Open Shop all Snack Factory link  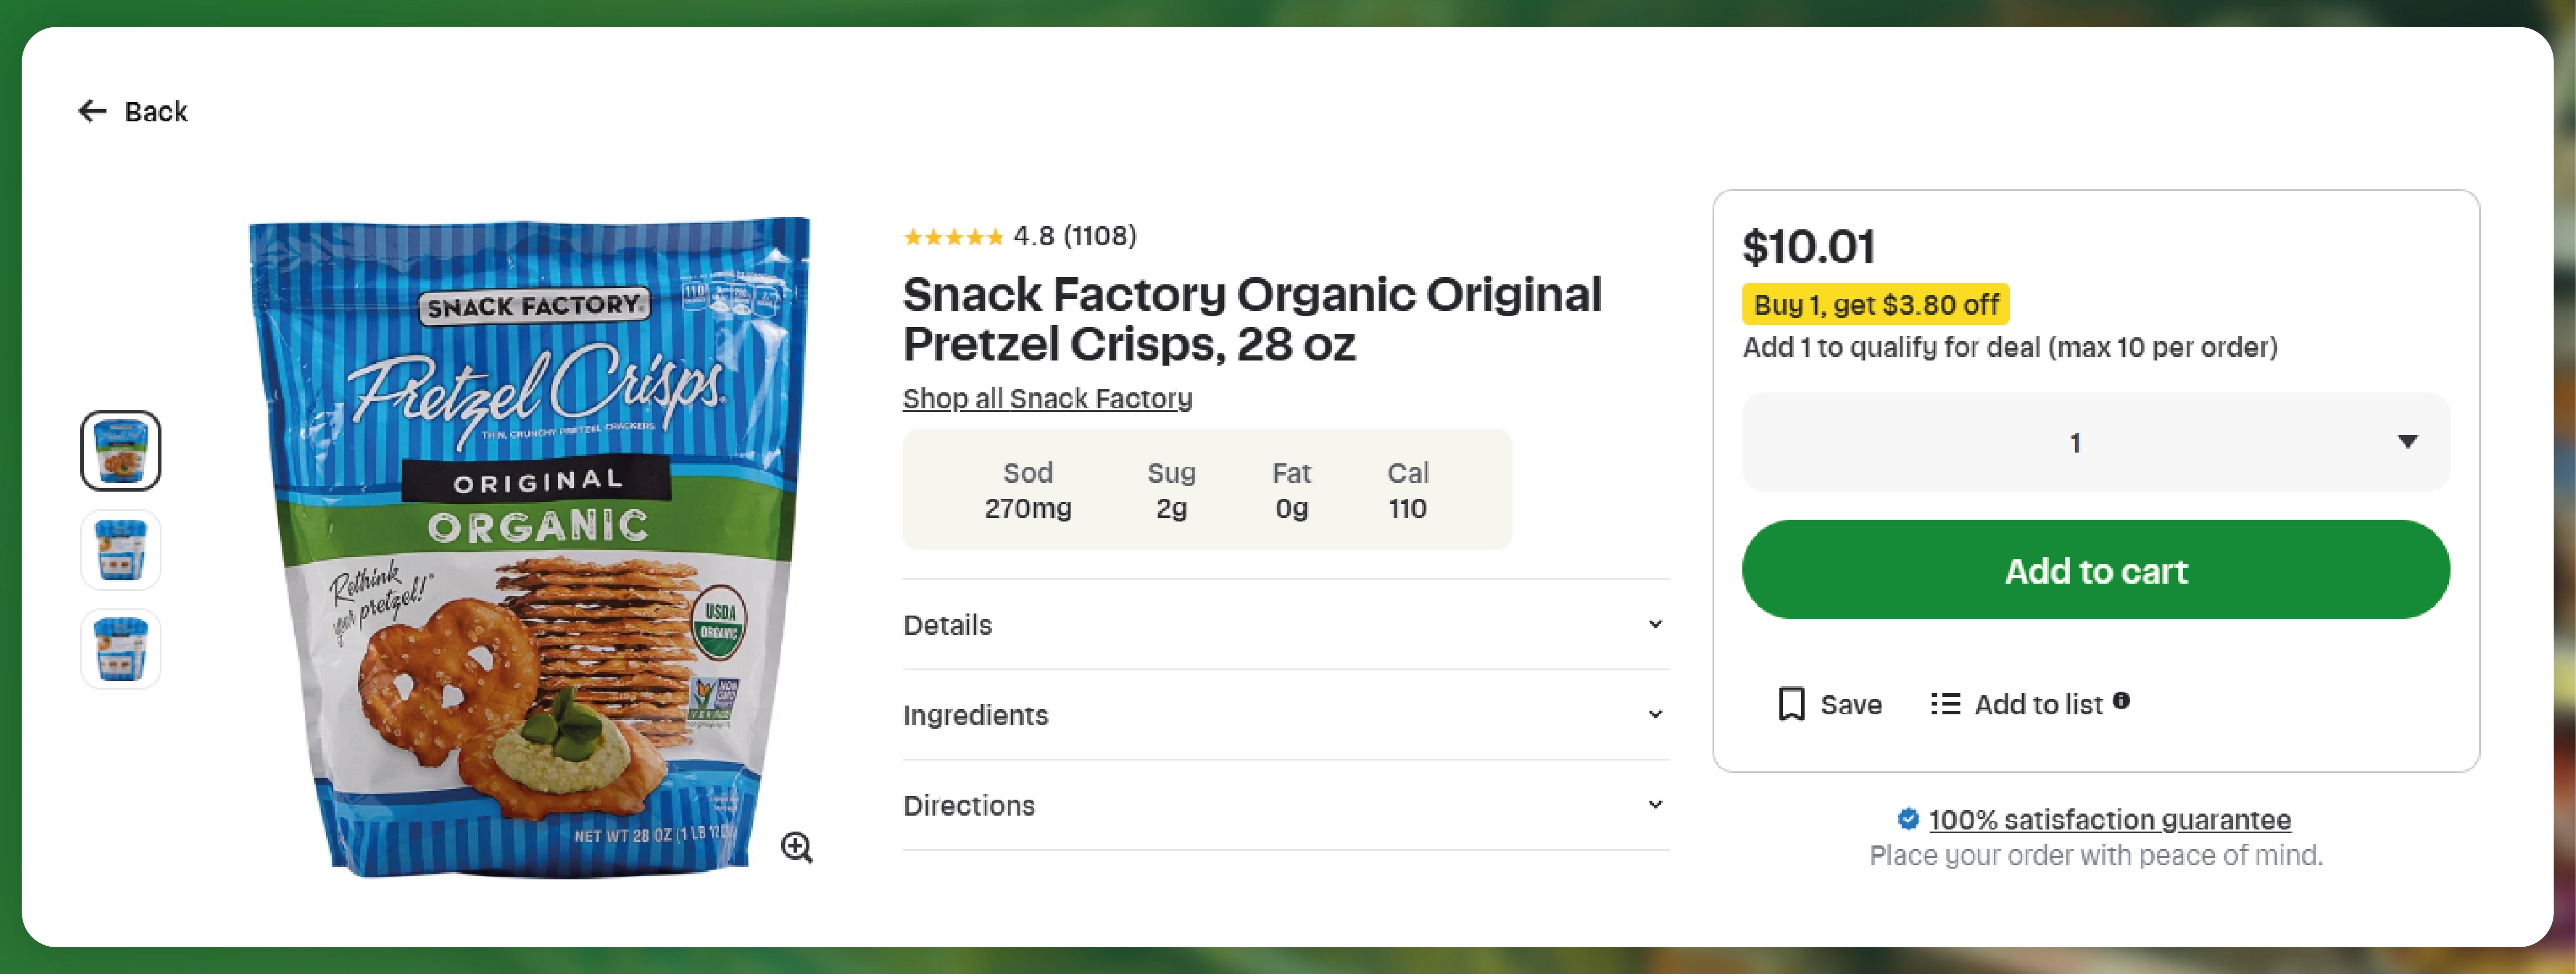coord(1047,398)
